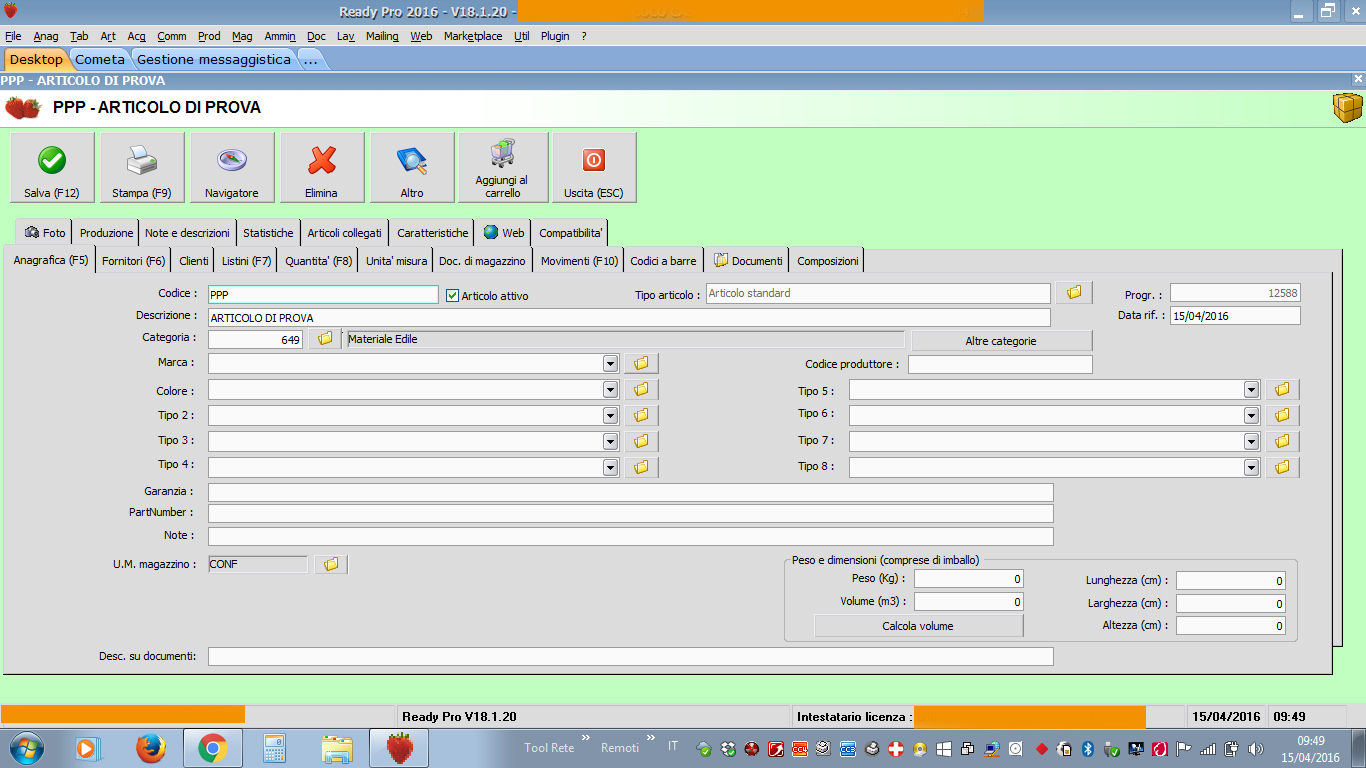Click the Salva (F12) green checkmark button
Screen dimensions: 1366x768
pos(52,168)
